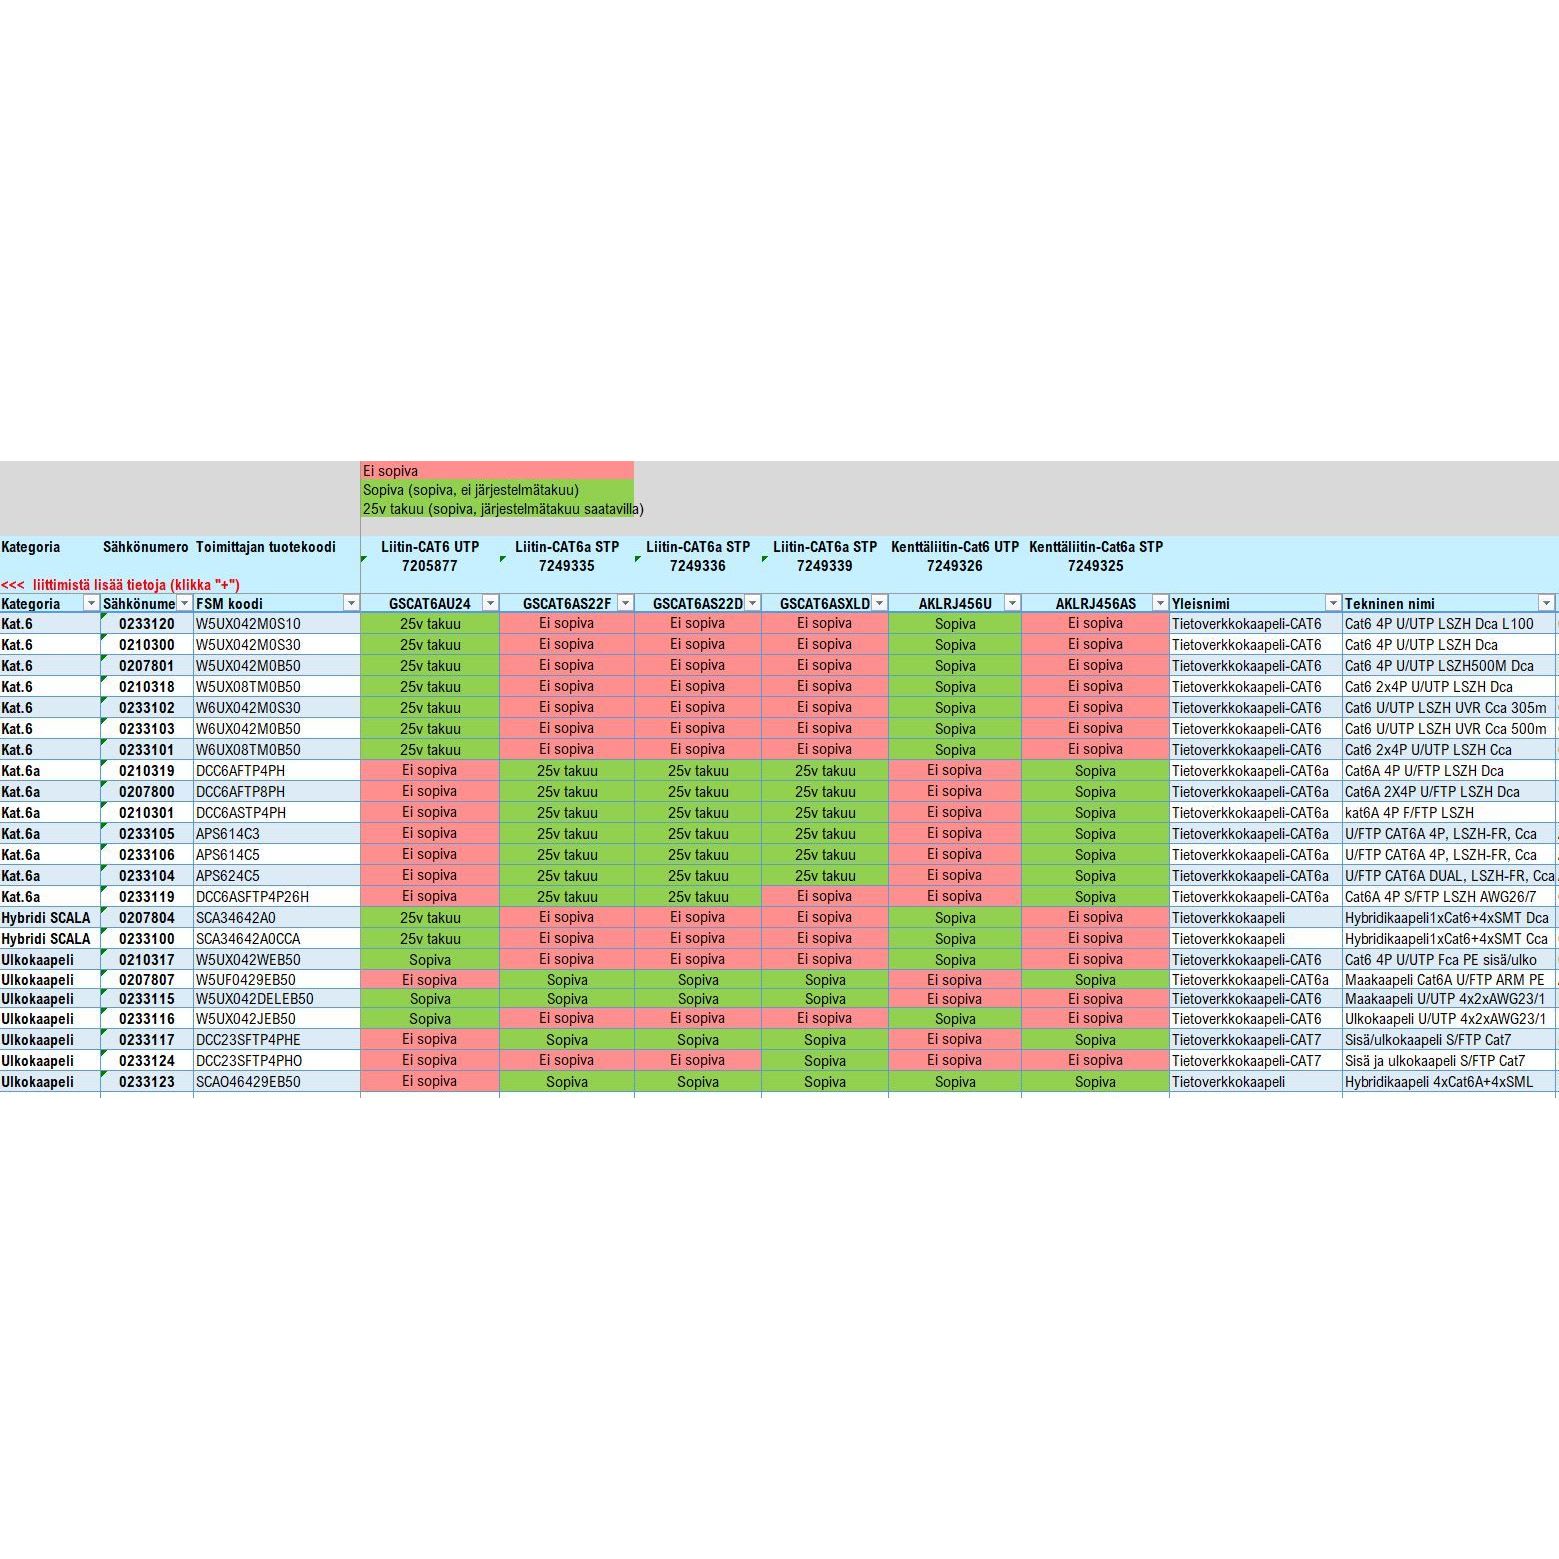Click the product code cell SCAO46429EB50

248,1082
